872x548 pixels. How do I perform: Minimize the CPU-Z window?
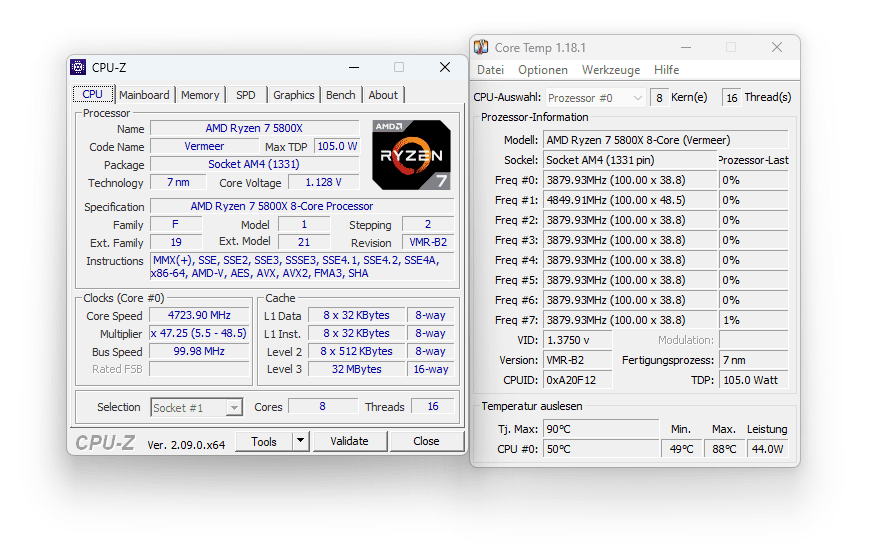pos(354,67)
